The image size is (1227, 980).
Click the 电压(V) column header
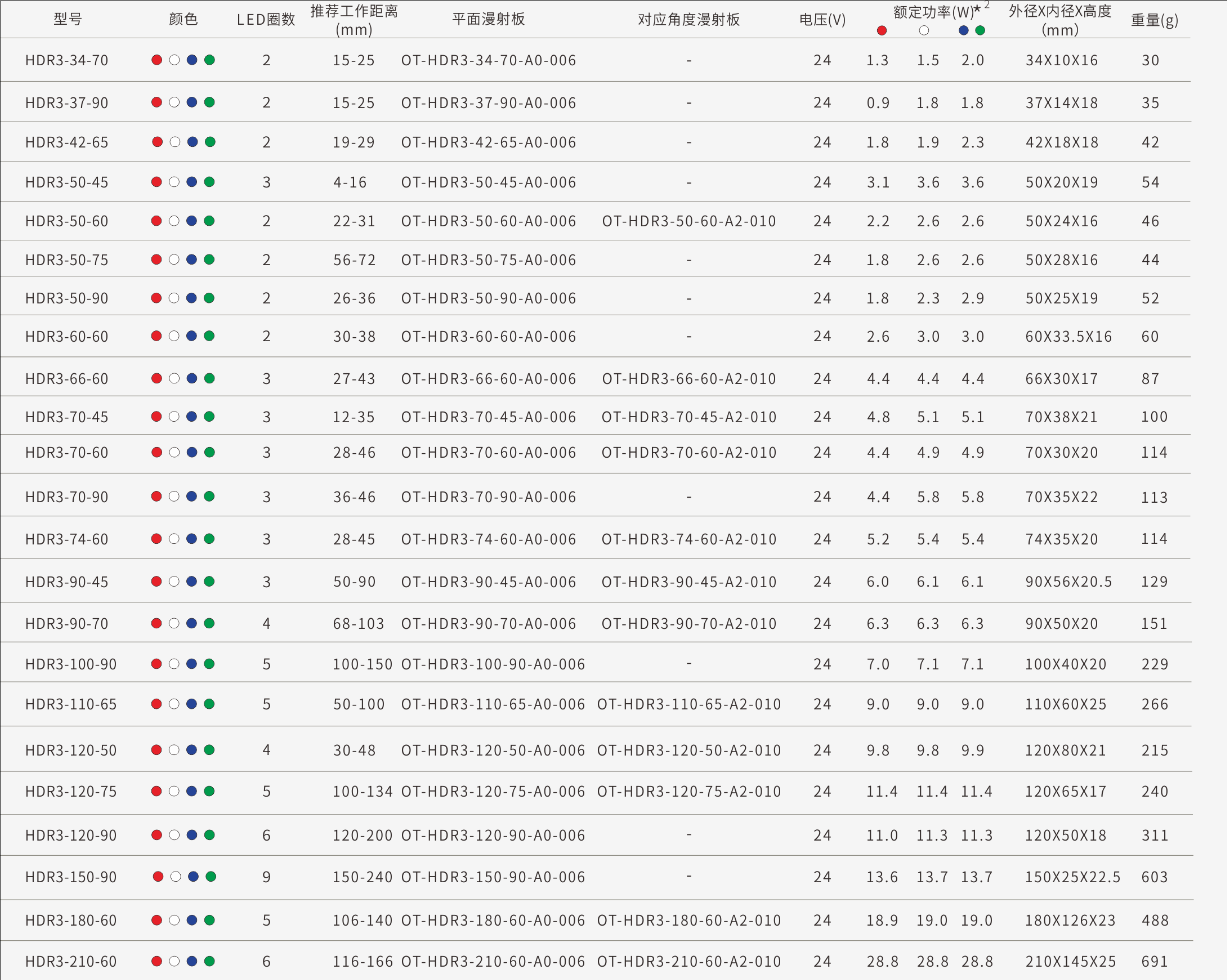(822, 19)
